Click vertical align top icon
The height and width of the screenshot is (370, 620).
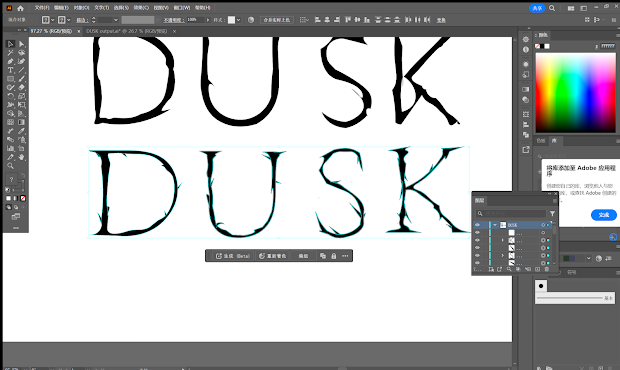(x=348, y=19)
